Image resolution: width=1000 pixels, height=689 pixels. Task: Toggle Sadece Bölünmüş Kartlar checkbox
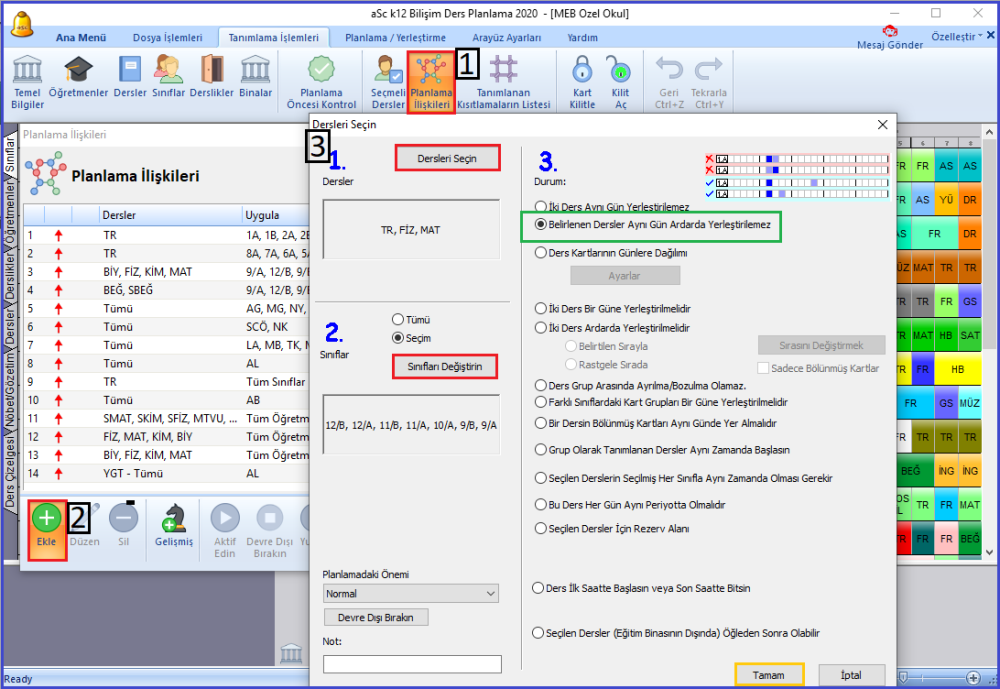point(763,368)
